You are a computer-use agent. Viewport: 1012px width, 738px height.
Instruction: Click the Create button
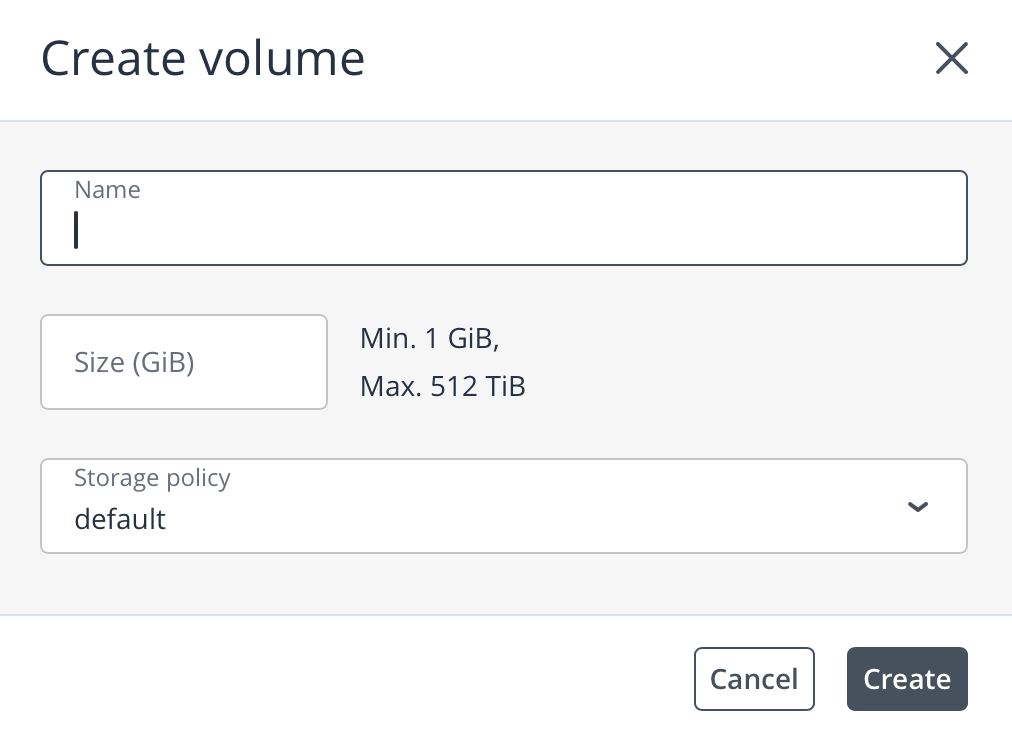point(907,680)
